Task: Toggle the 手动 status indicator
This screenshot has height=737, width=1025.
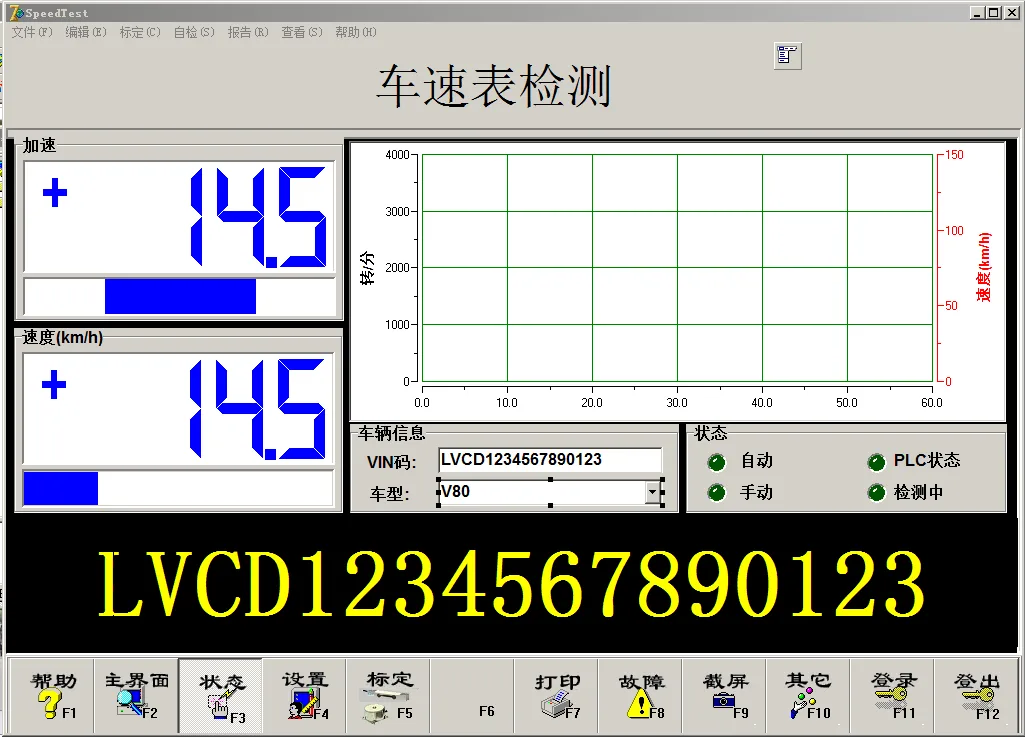Action: pyautogui.click(x=716, y=492)
